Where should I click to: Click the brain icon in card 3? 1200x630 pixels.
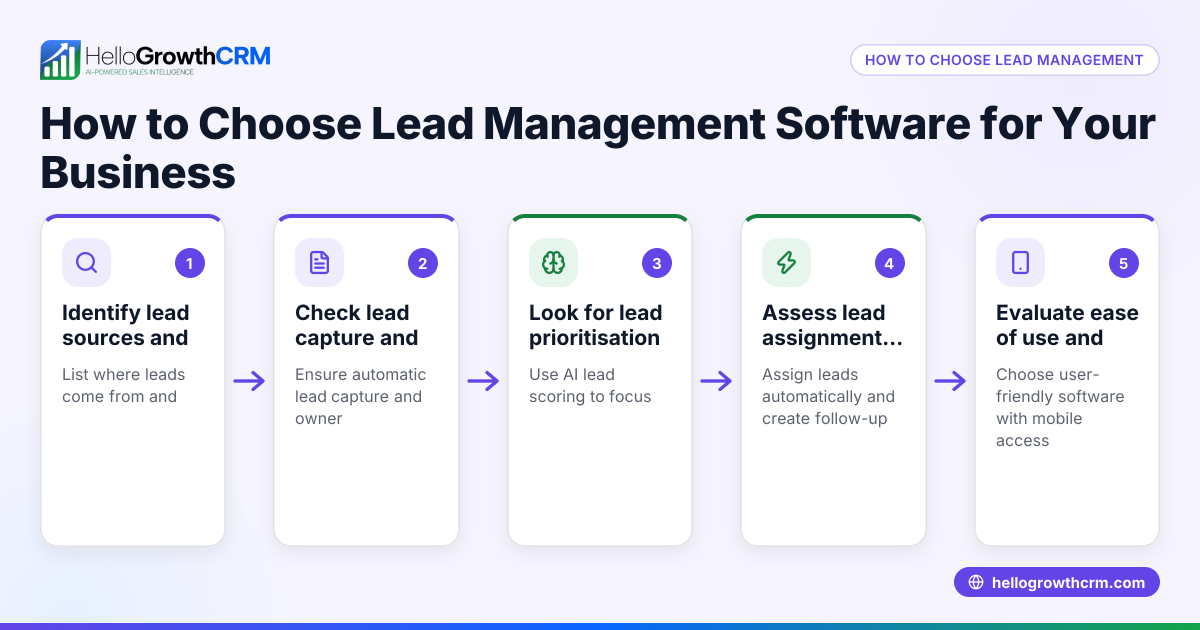point(553,263)
